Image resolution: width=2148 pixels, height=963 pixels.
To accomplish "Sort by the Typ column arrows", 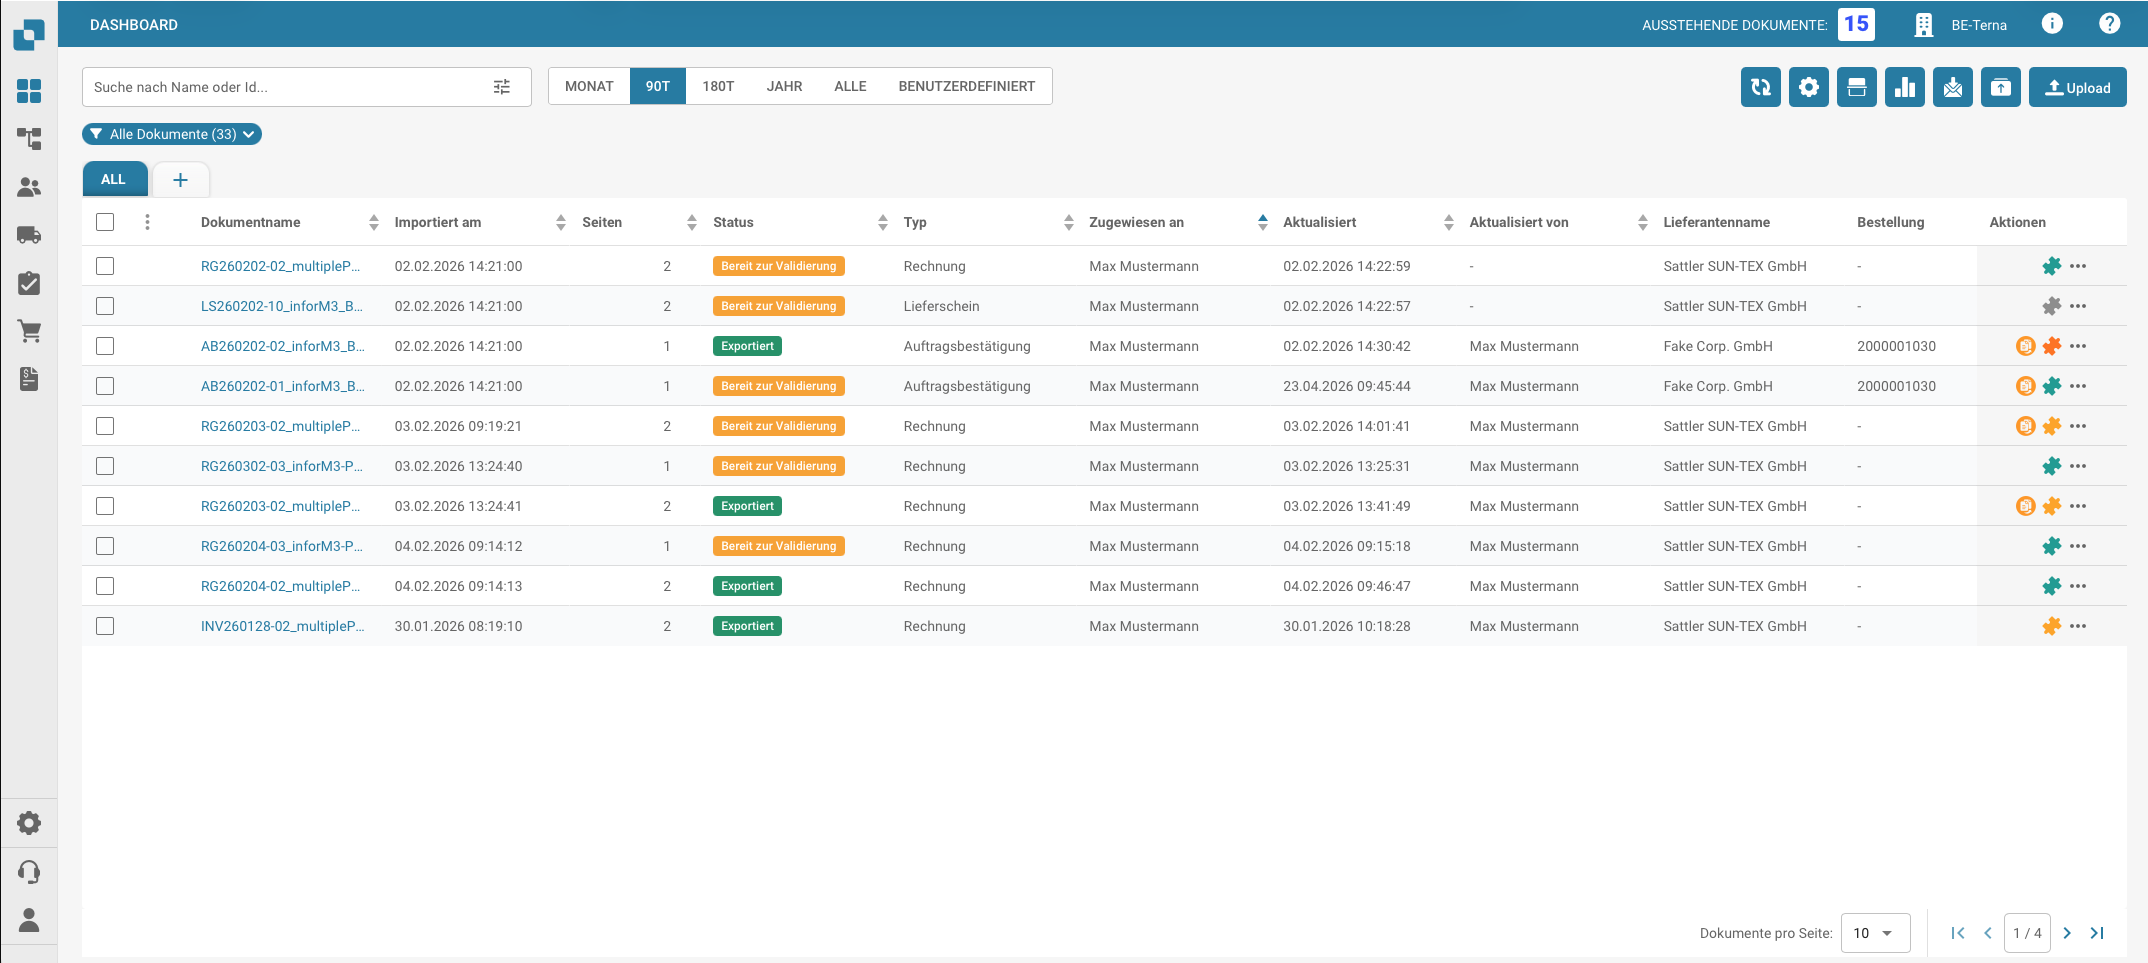I will (x=1069, y=222).
